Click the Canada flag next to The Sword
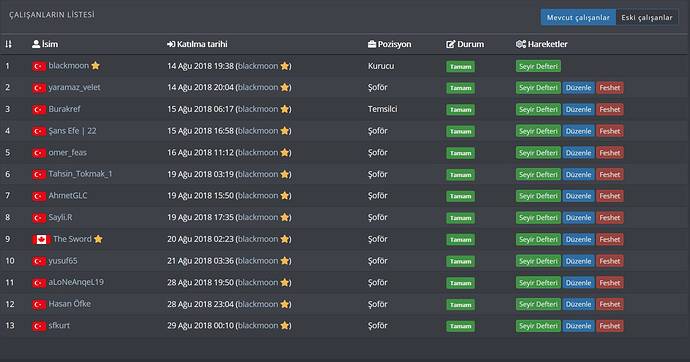Image resolution: width=690 pixels, height=362 pixels. click(x=41, y=239)
